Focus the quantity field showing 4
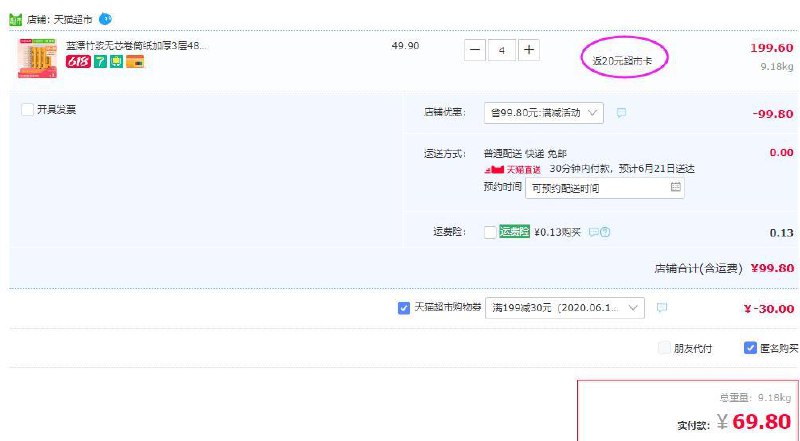This screenshot has height=441, width=800. 502,50
